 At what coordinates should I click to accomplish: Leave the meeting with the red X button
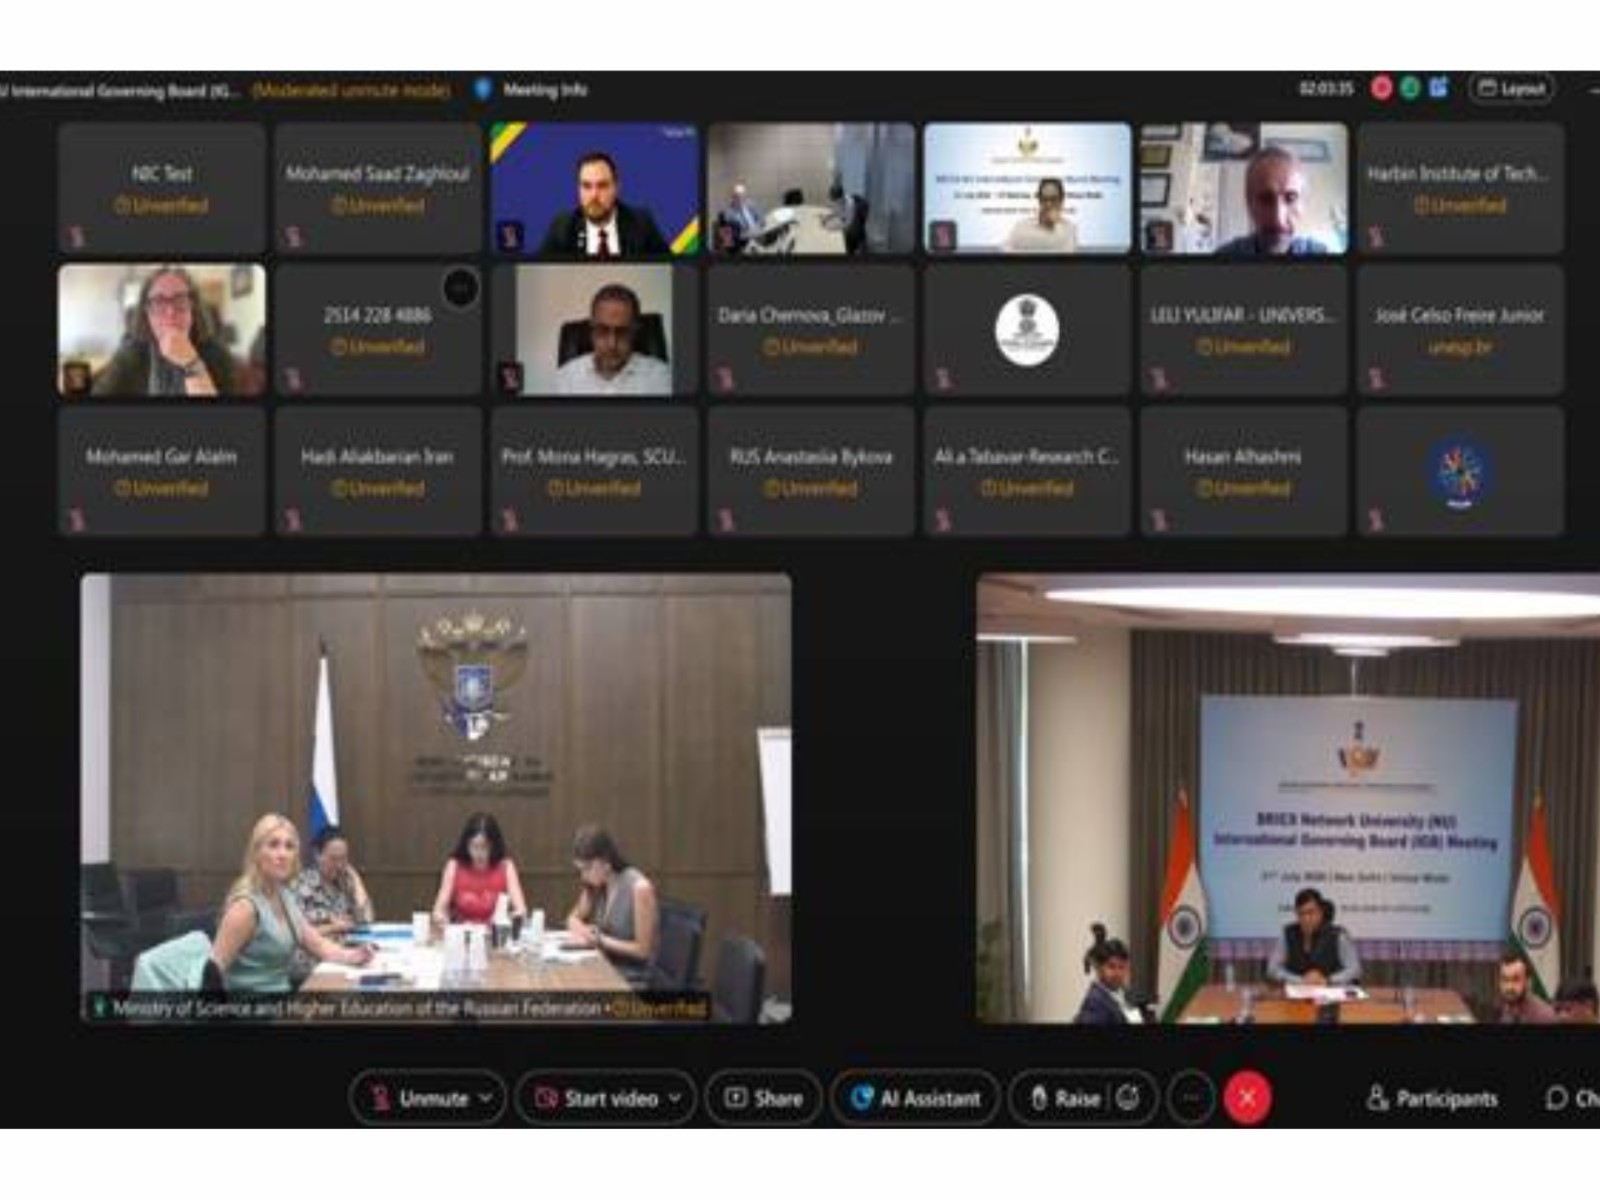tap(1247, 1098)
